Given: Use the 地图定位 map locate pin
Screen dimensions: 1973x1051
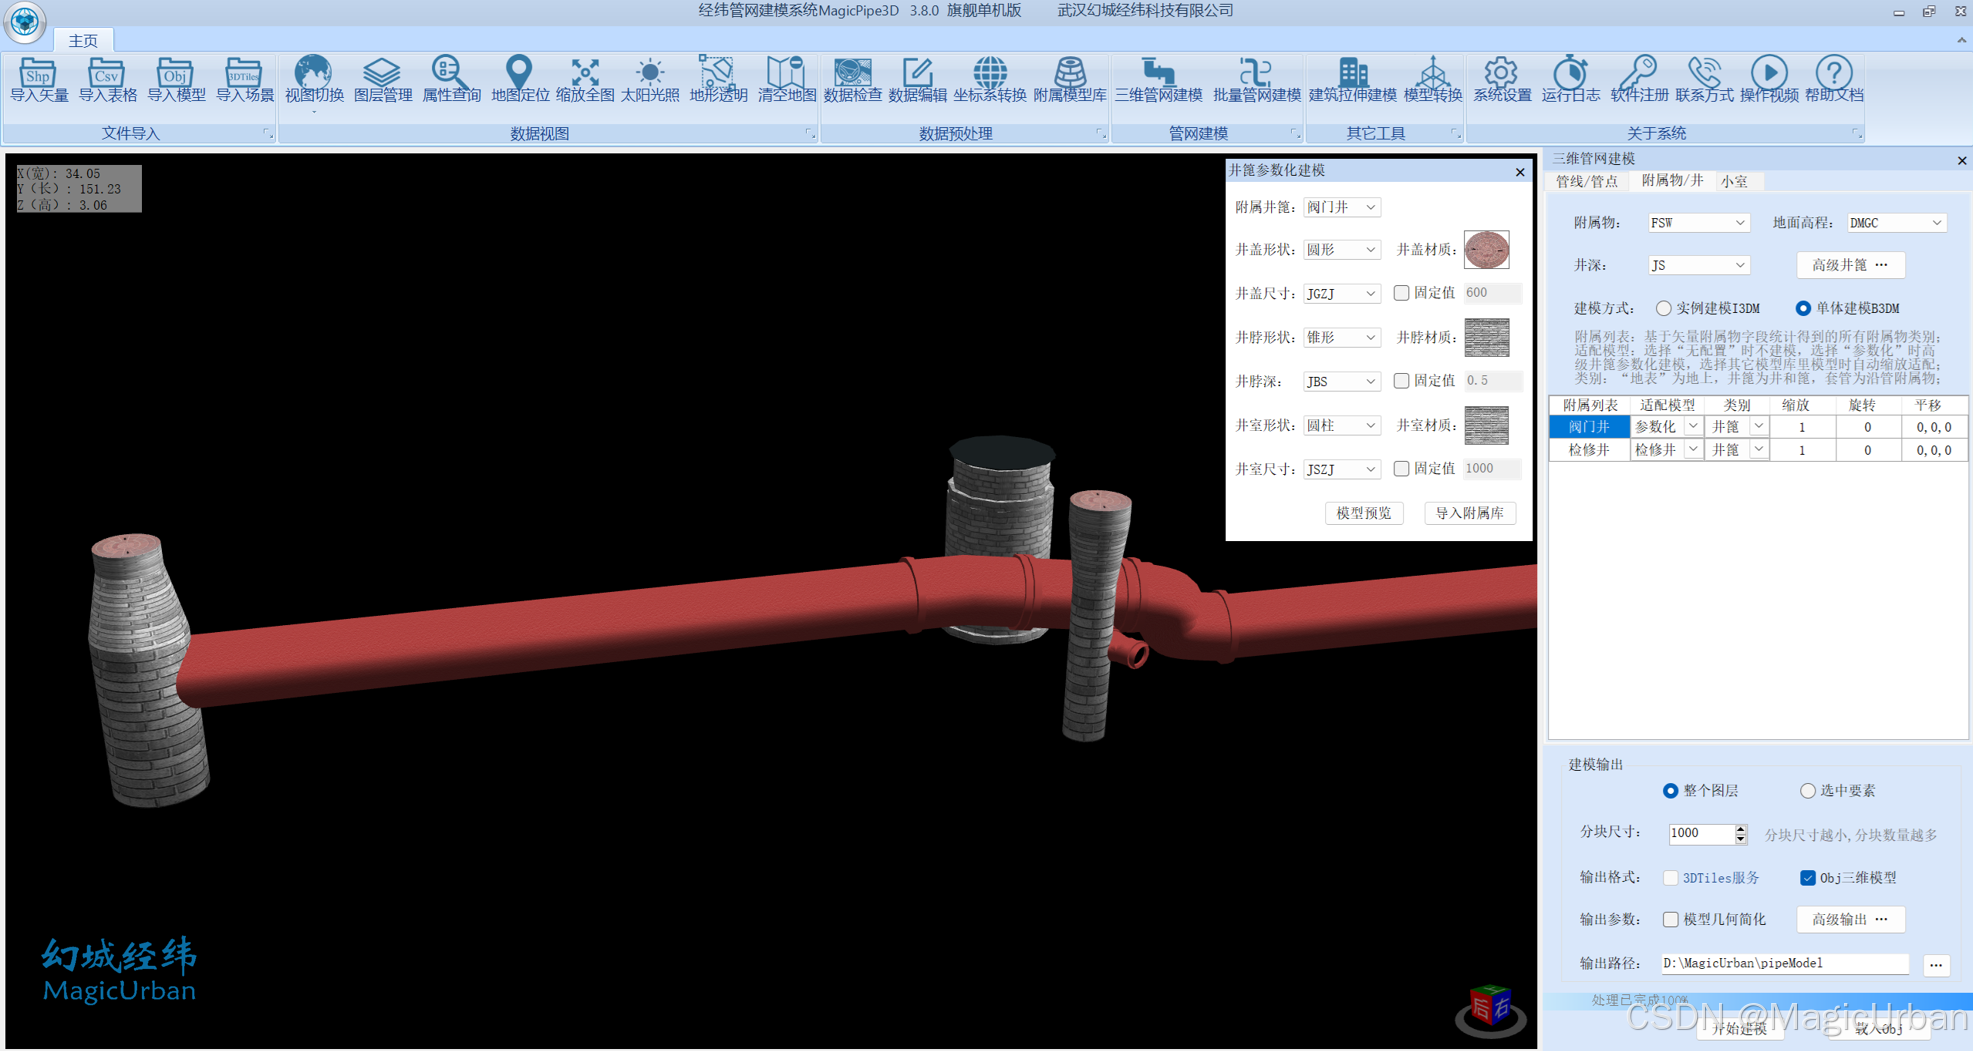Looking at the screenshot, I should tap(520, 79).
